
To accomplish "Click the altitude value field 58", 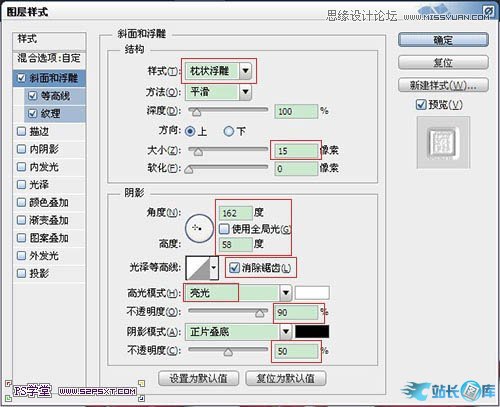I will (x=235, y=244).
